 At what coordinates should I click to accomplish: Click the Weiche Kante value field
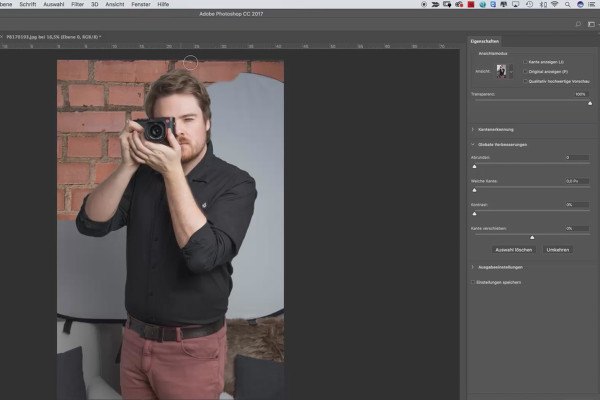577,181
